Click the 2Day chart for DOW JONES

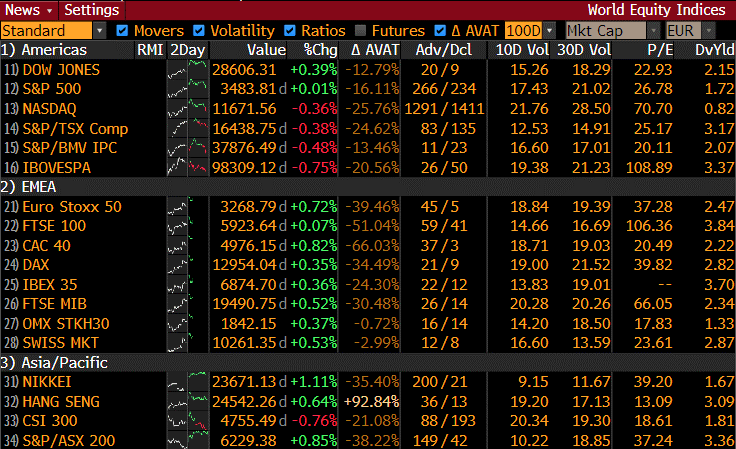pos(187,69)
